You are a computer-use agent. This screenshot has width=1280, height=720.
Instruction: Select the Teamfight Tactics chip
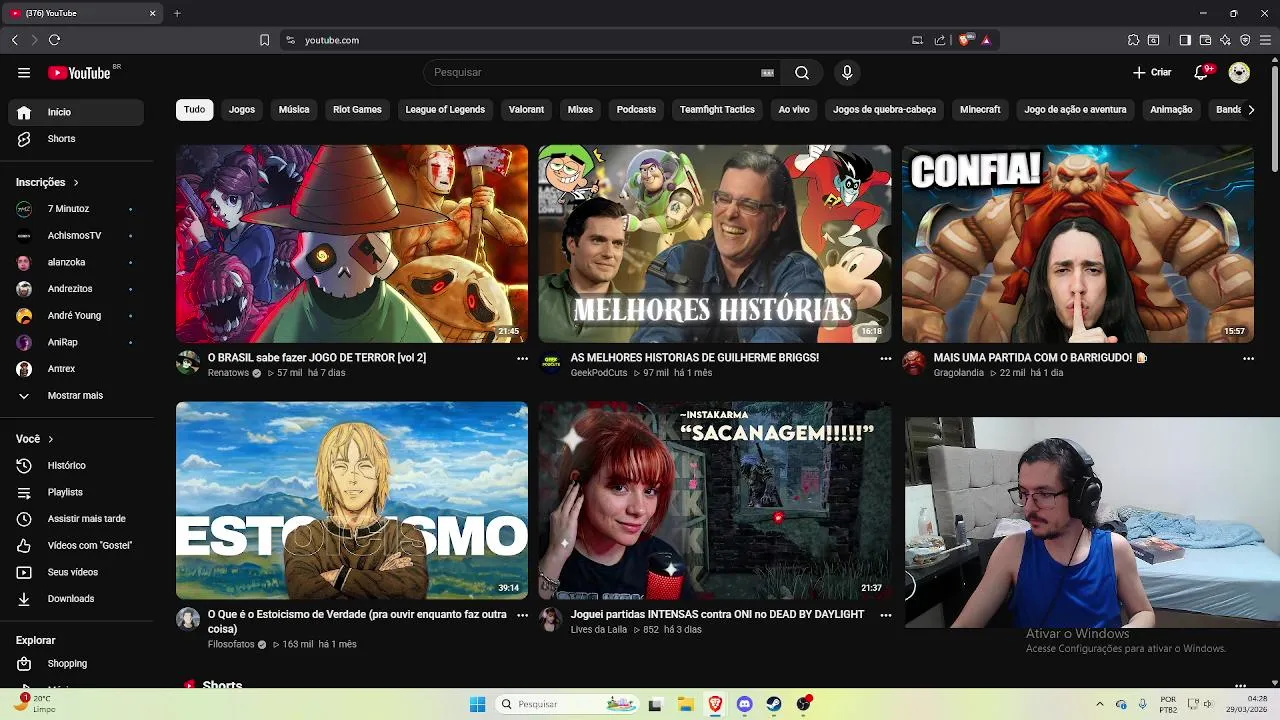[x=717, y=110]
